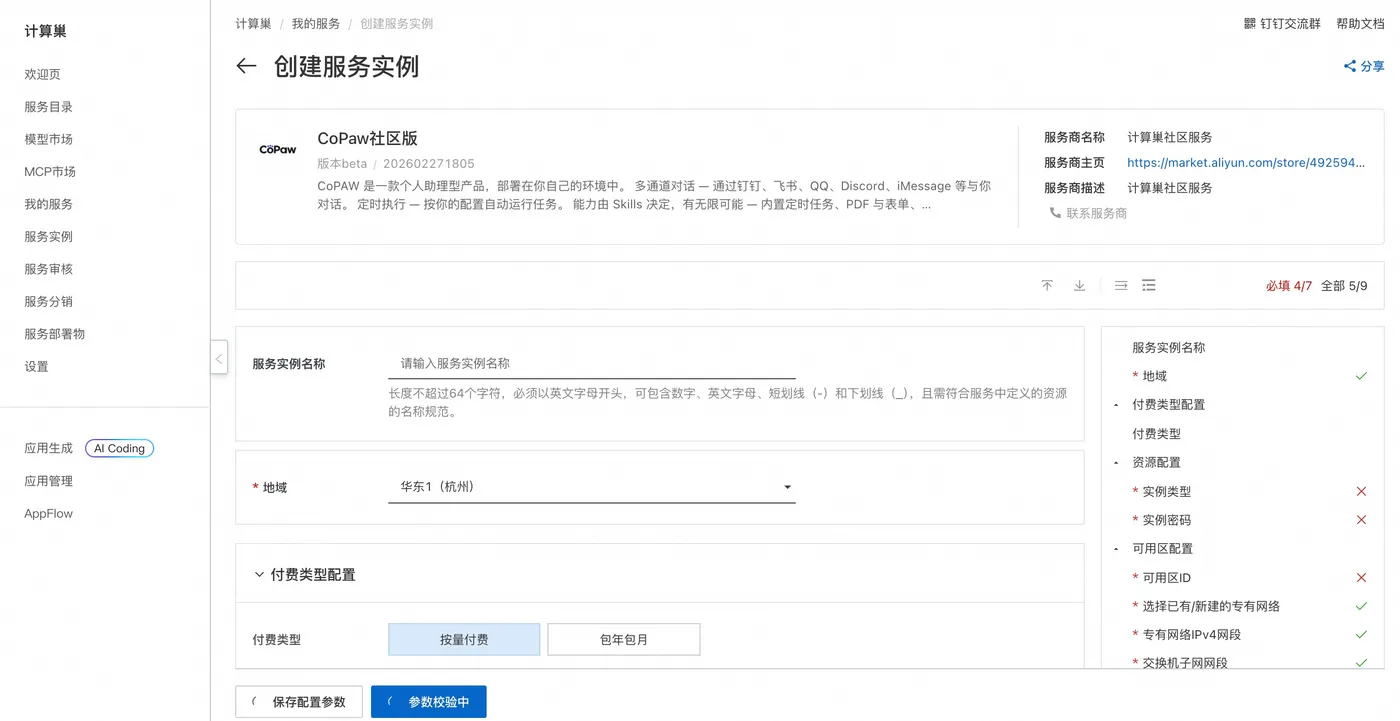This screenshot has height=721, width=1400.
Task: Open the 帮助文档 link
Action: (x=1360, y=23)
